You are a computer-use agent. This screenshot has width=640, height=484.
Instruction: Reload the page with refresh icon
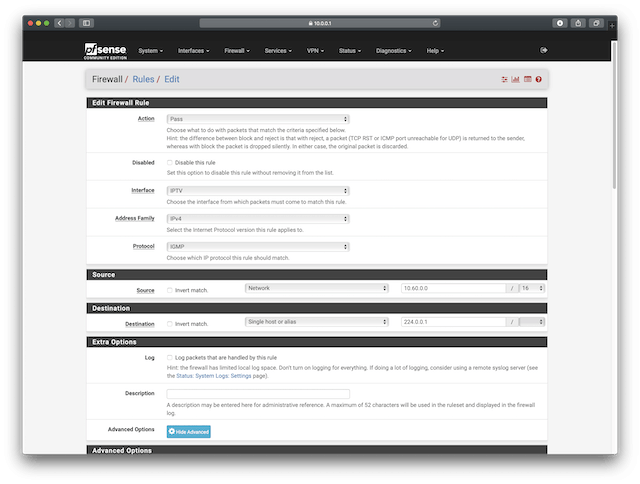tap(435, 23)
